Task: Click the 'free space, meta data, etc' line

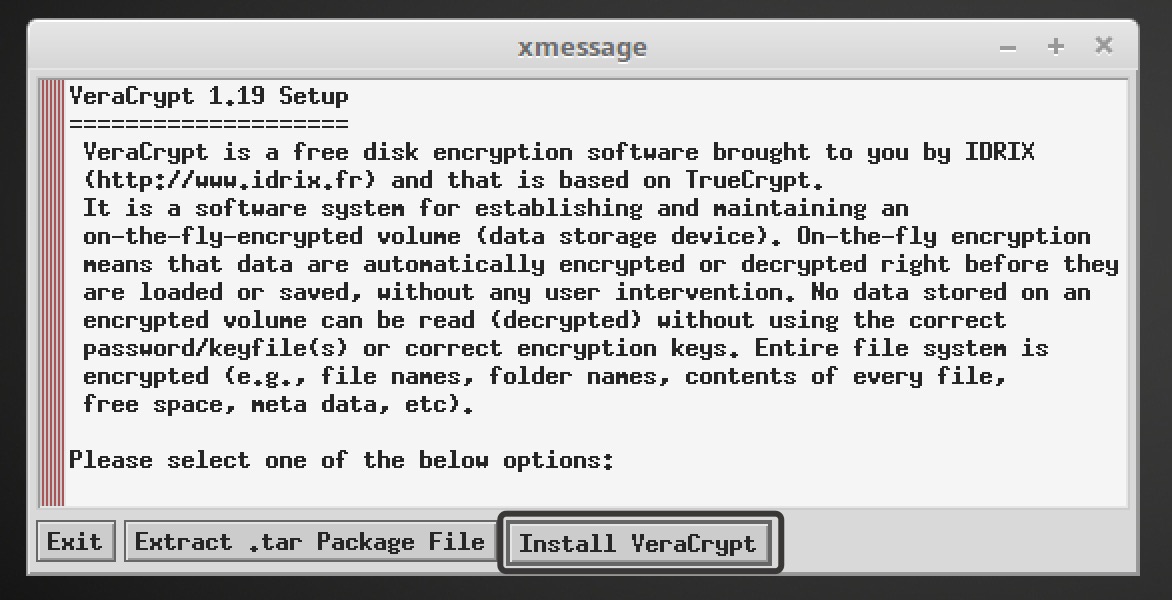Action: pos(278,405)
